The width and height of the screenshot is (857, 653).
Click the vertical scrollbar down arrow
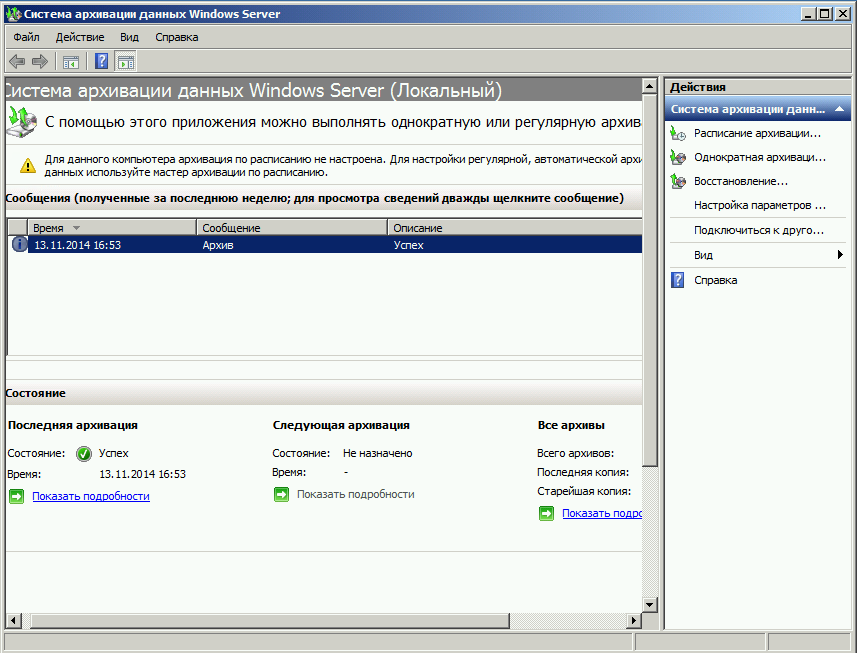point(650,604)
